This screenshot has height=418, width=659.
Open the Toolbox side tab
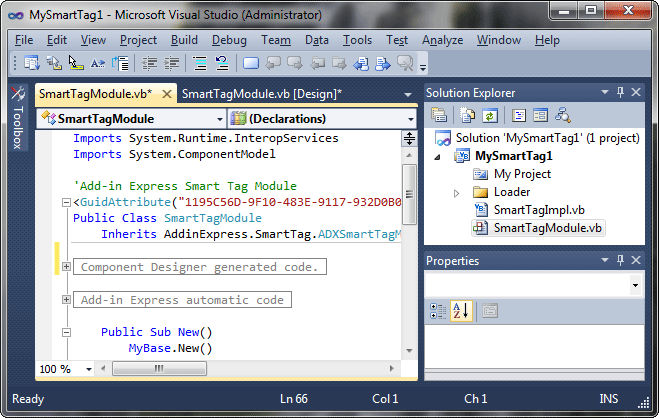click(x=18, y=118)
